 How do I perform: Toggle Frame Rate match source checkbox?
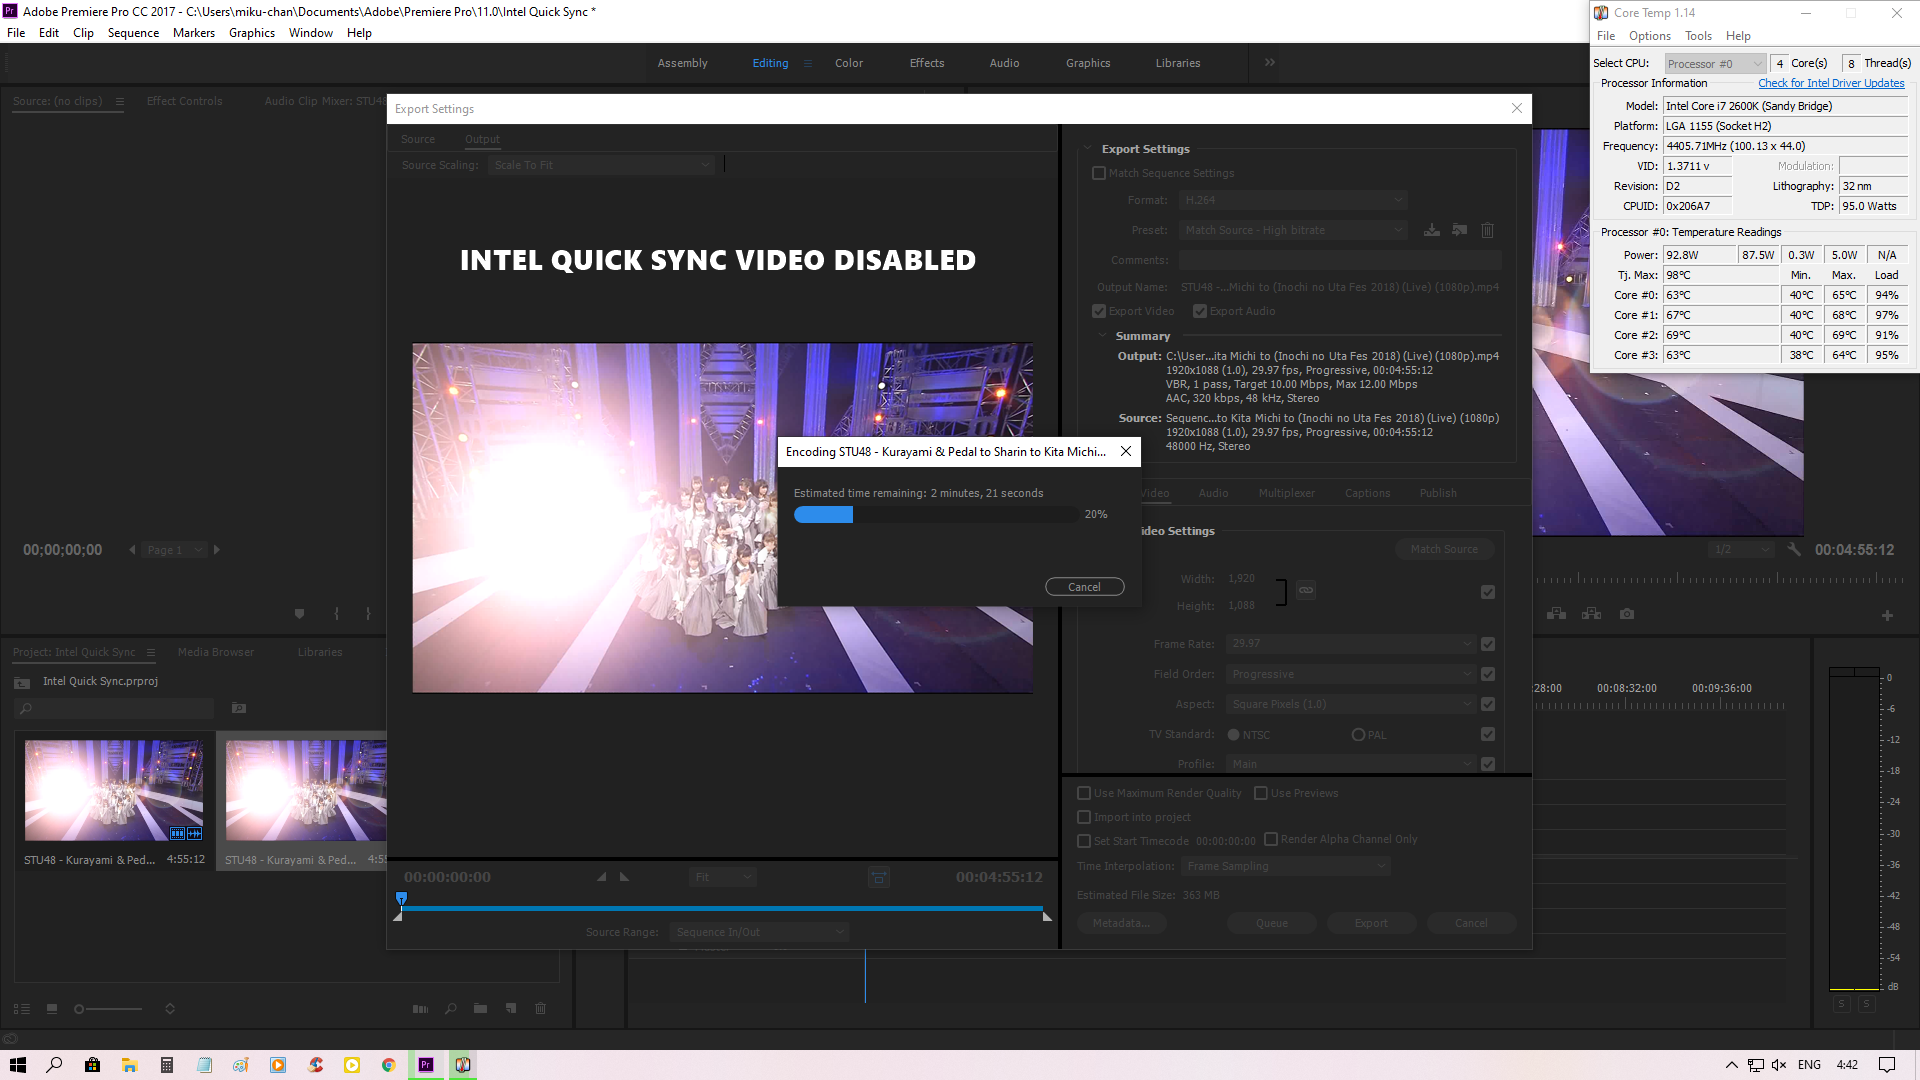tap(1488, 644)
